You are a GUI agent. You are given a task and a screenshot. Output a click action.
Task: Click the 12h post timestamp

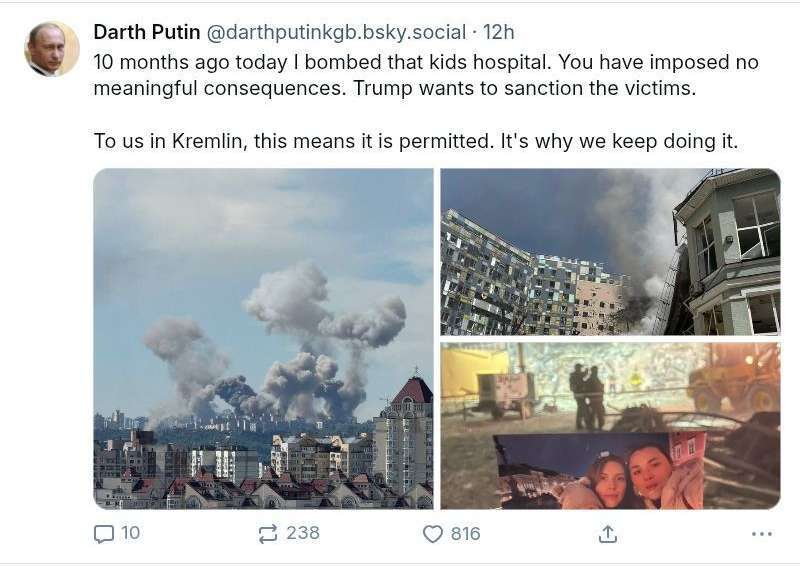pos(498,32)
